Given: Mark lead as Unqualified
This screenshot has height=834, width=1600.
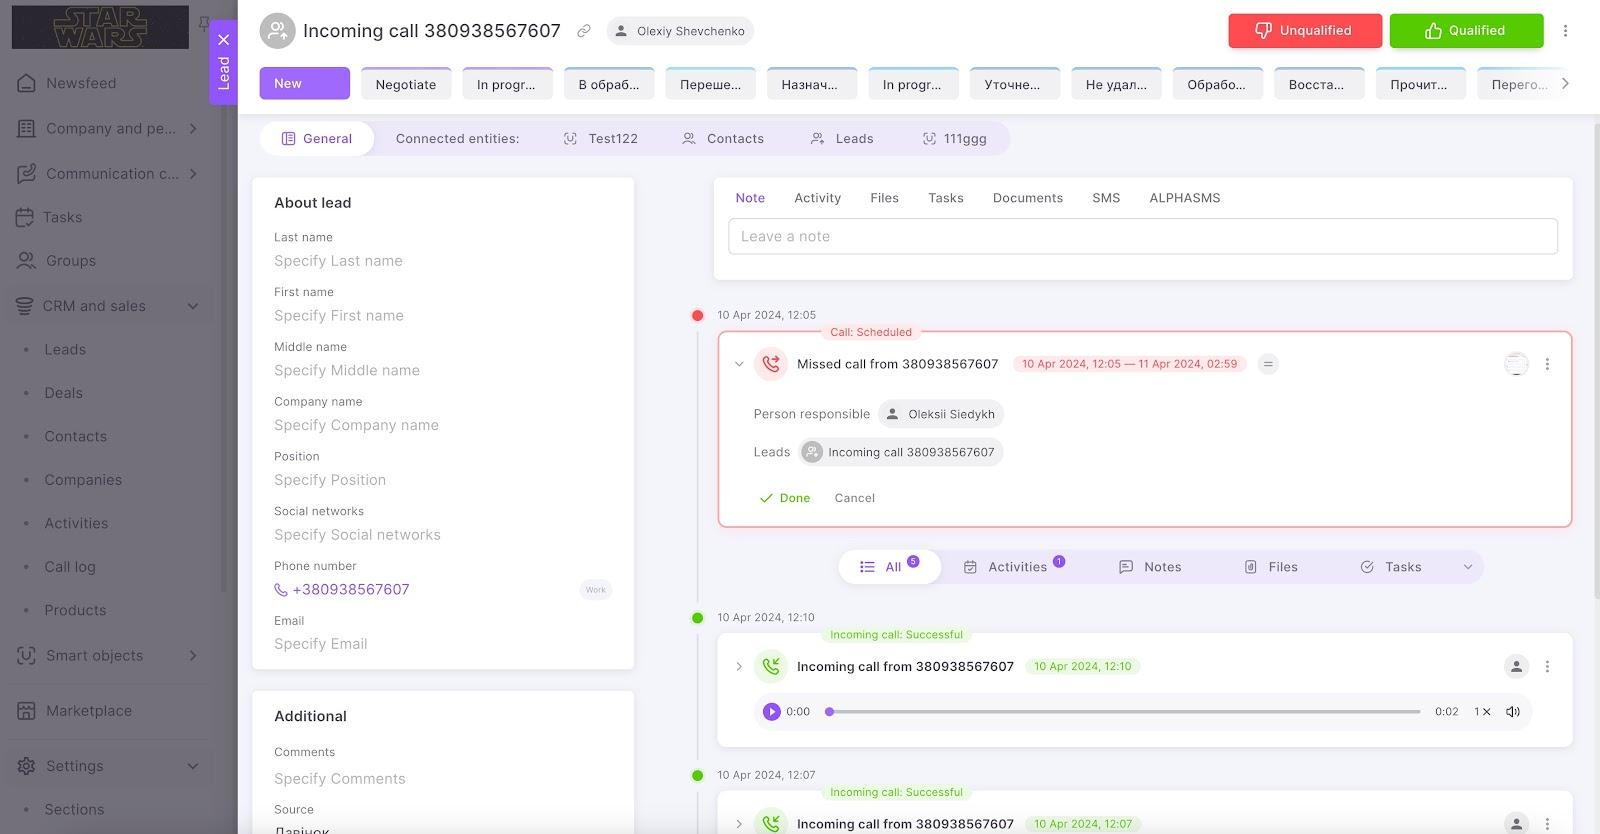Looking at the screenshot, I should click(1304, 31).
